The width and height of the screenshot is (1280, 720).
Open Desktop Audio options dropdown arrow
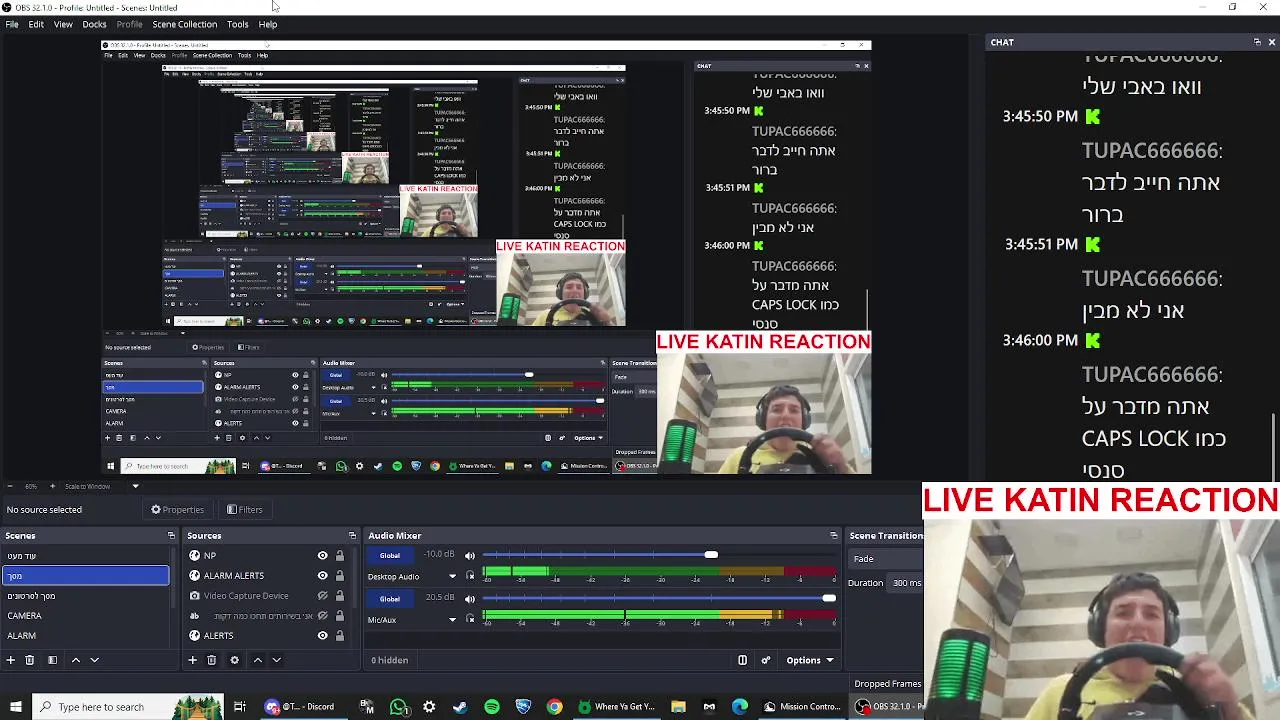pos(452,577)
